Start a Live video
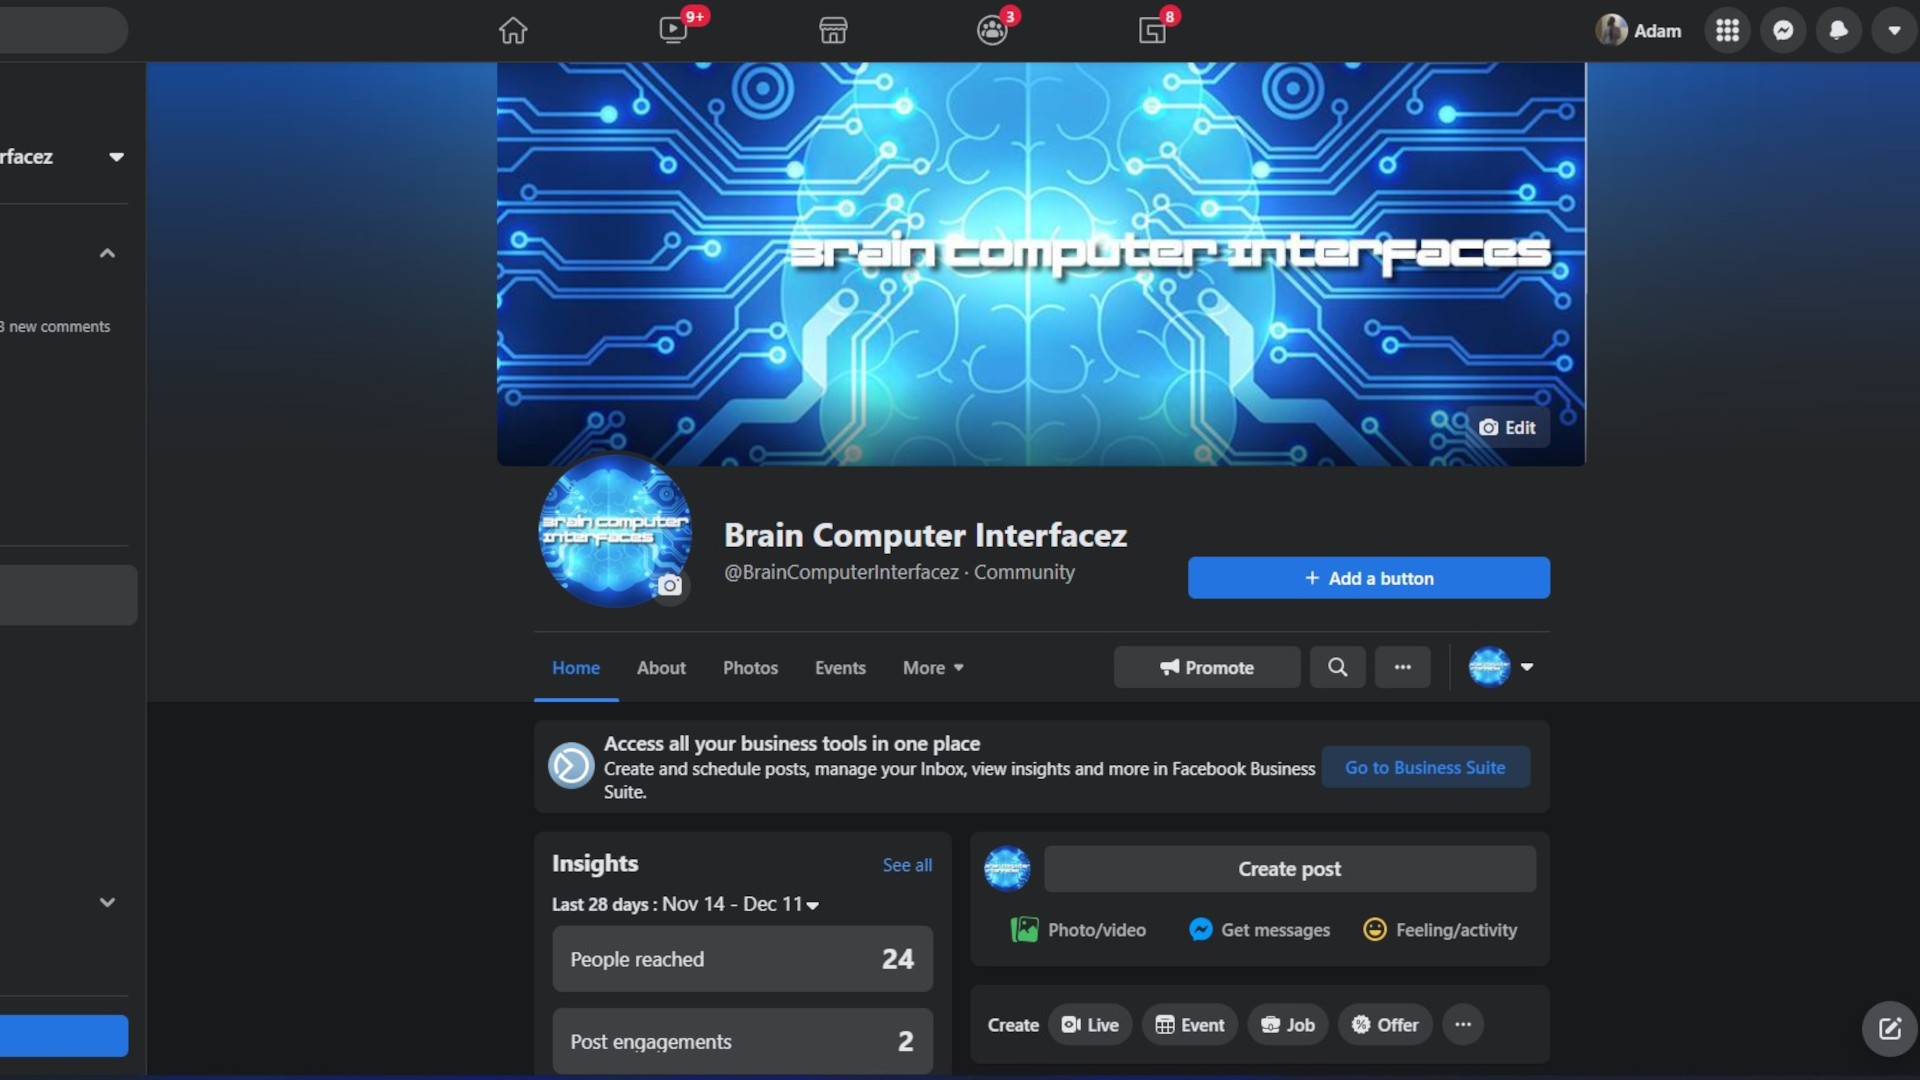 (x=1090, y=1025)
